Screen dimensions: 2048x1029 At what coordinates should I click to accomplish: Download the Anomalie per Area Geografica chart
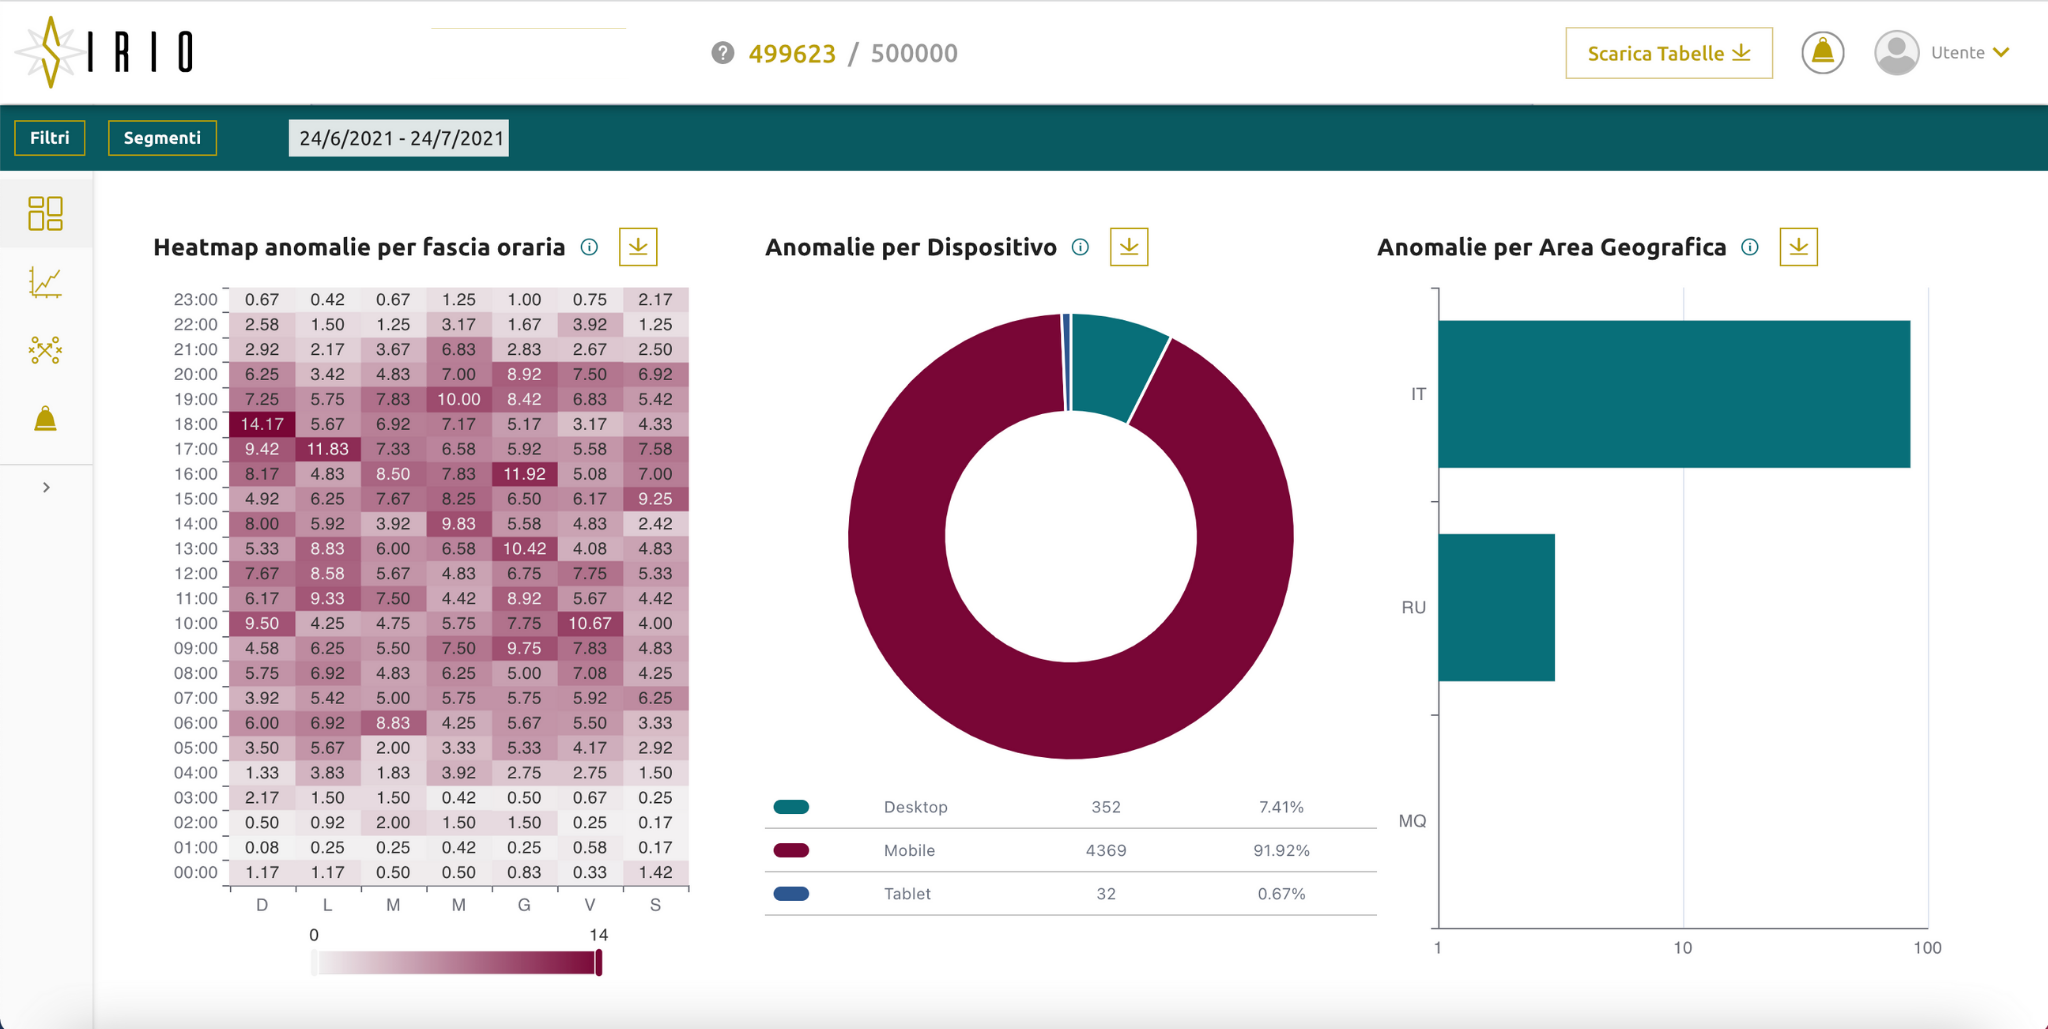click(x=1798, y=247)
